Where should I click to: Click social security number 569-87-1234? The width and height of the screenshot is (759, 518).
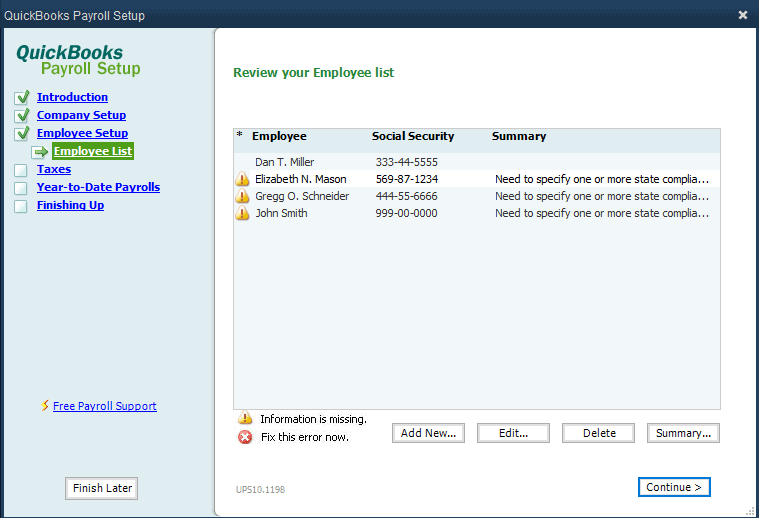[407, 179]
